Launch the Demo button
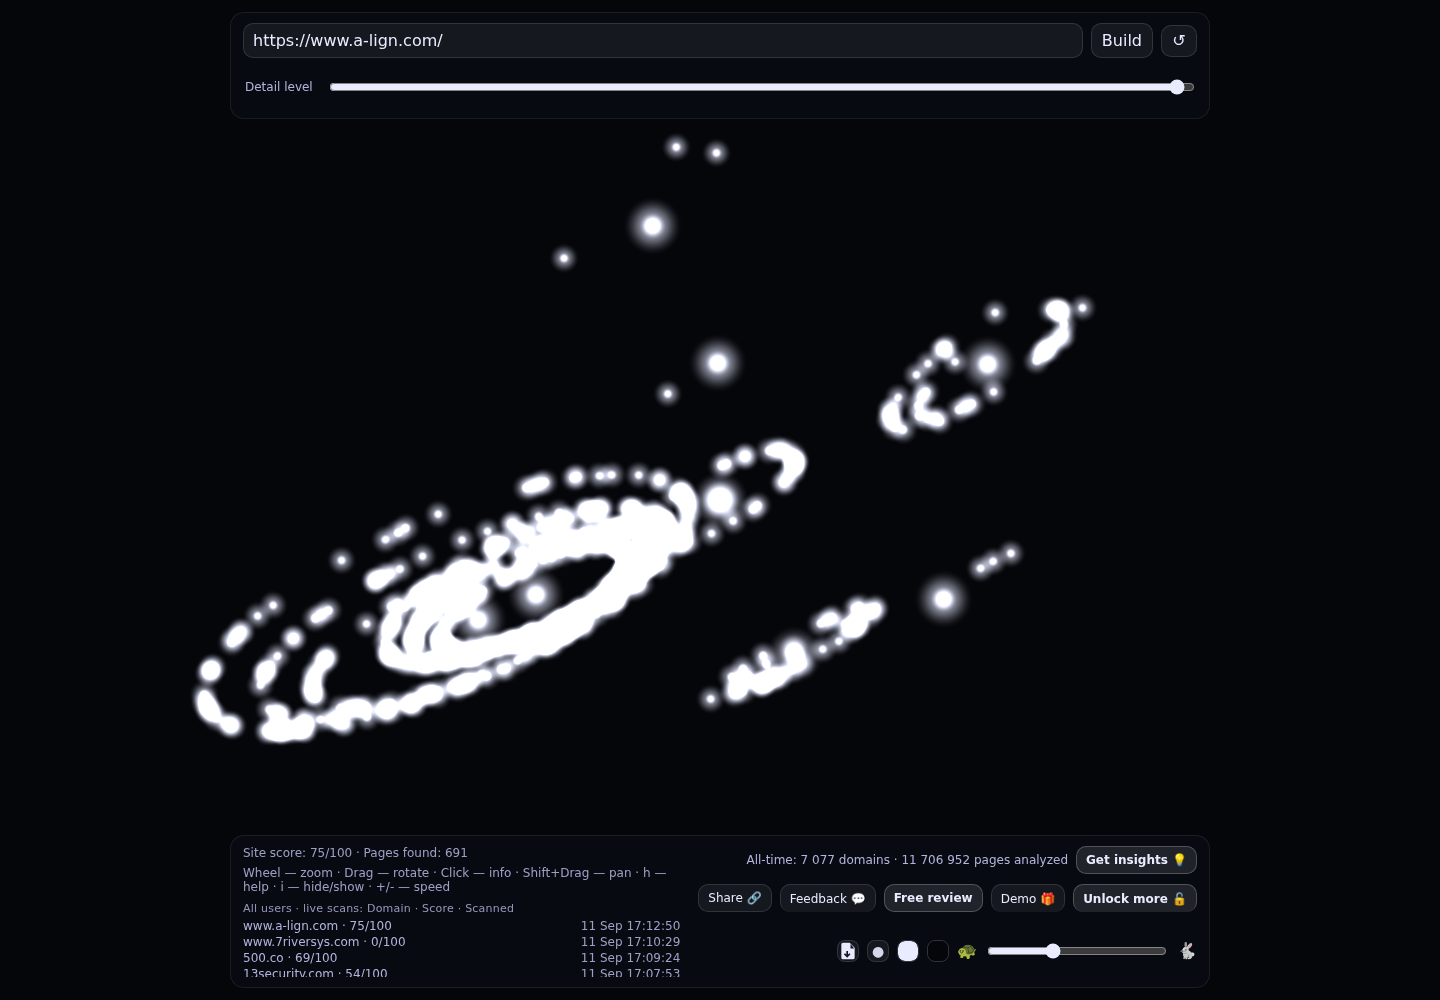Viewport: 1440px width, 1000px height. [1028, 898]
